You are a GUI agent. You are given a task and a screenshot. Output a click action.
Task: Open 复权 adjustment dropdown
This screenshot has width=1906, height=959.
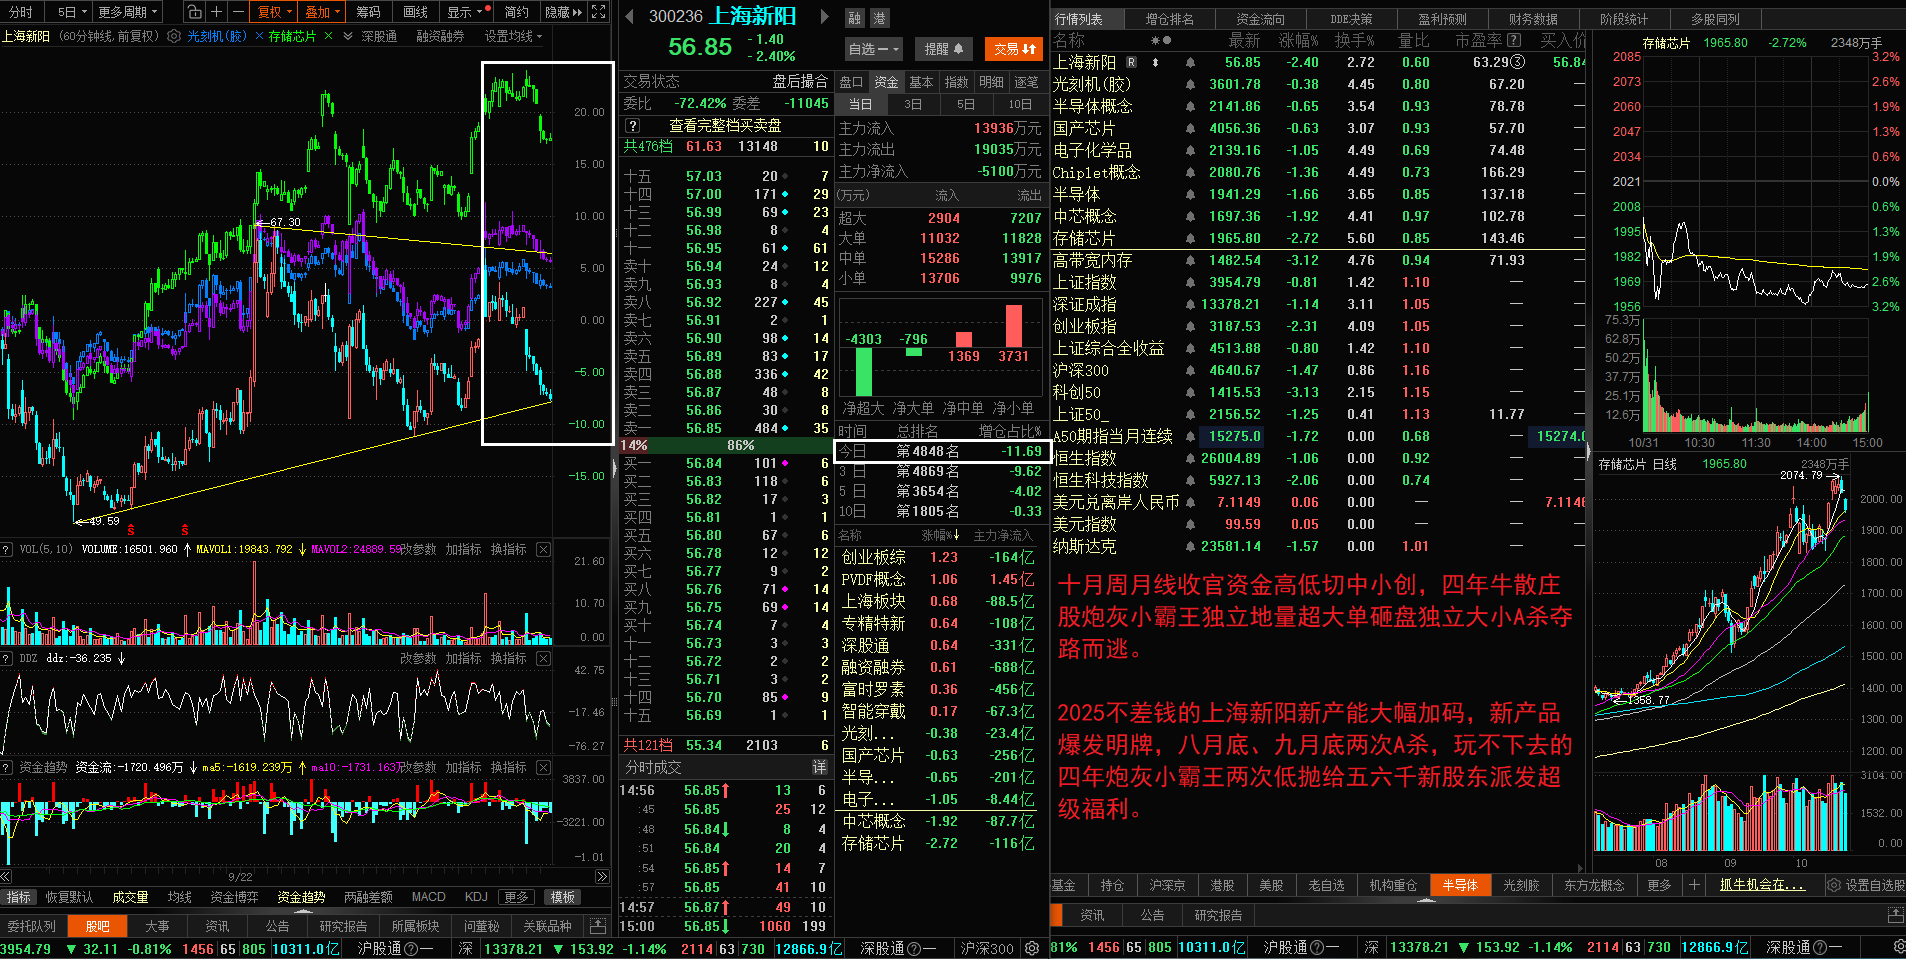(x=275, y=12)
